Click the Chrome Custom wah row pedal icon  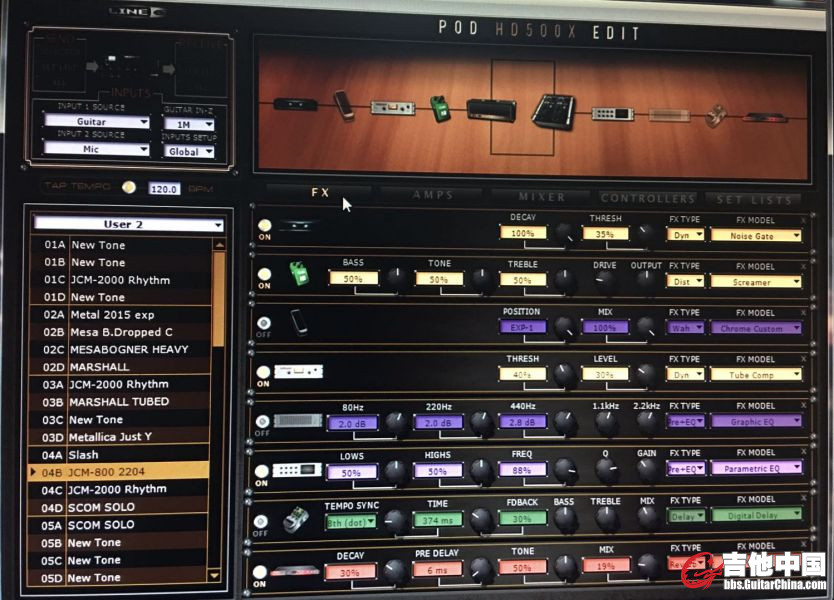click(x=299, y=322)
